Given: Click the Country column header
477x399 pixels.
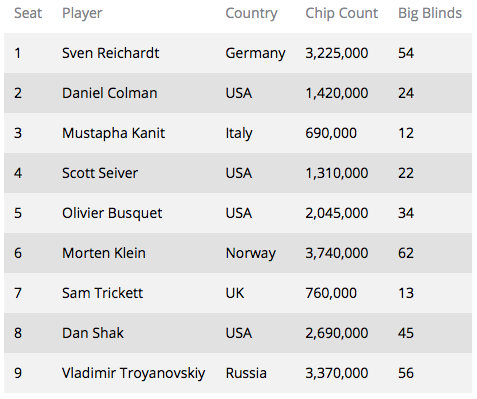Looking at the screenshot, I should (251, 14).
